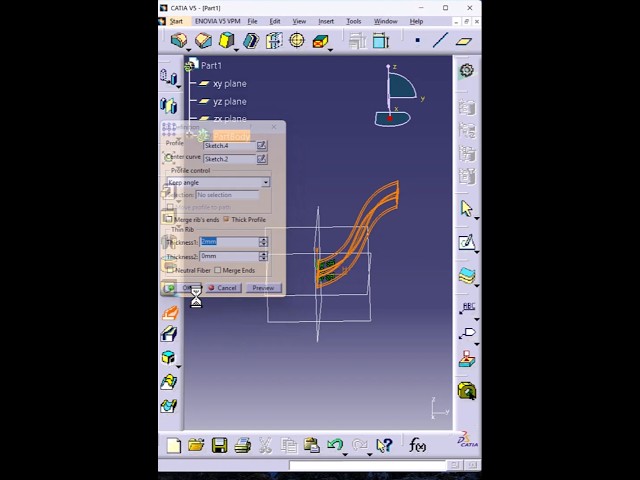The height and width of the screenshot is (480, 640).
Task: Create a point with Point tool
Action: pyautogui.click(x=417, y=40)
